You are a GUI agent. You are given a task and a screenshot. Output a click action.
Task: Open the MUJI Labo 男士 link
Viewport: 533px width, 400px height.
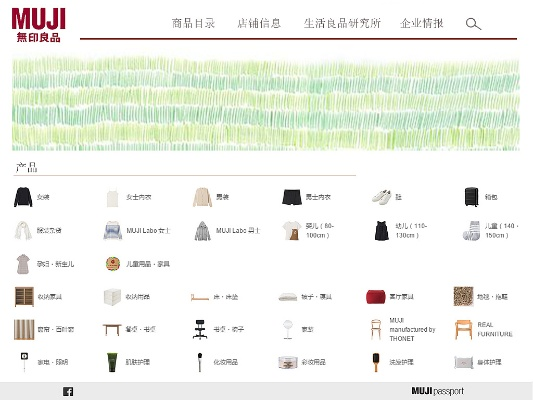(x=238, y=230)
